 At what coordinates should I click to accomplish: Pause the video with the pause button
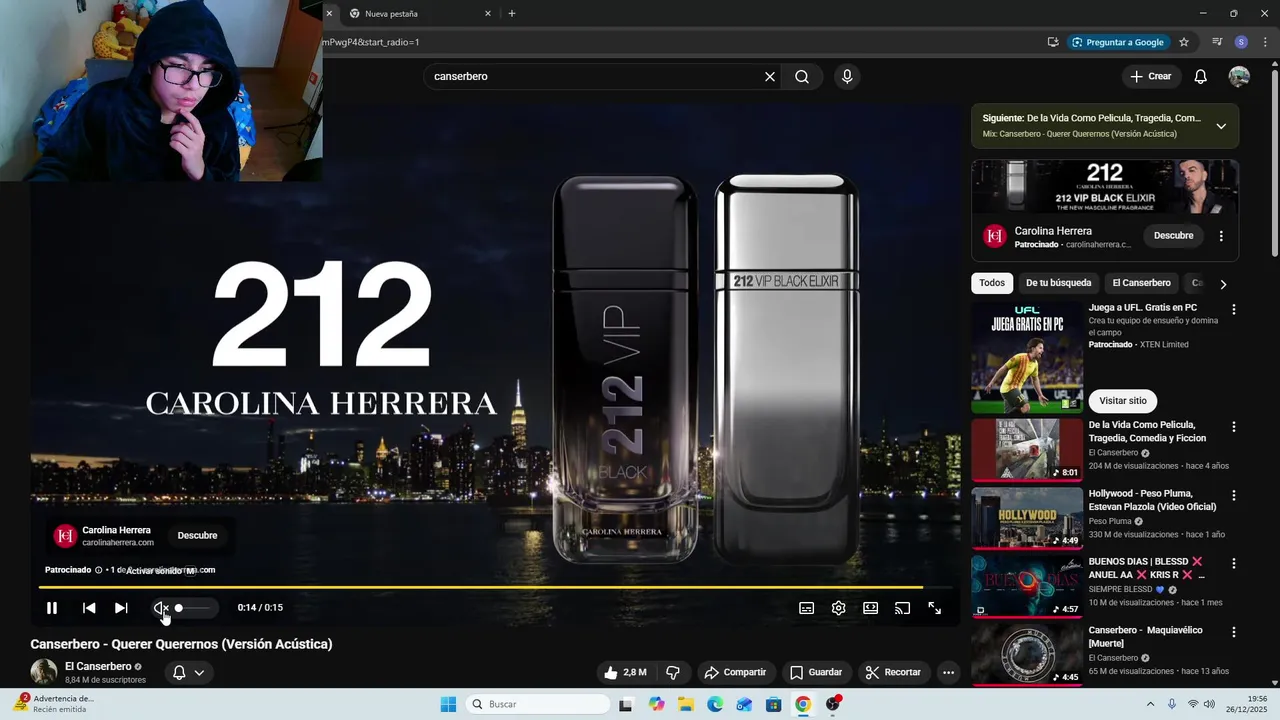(x=52, y=608)
